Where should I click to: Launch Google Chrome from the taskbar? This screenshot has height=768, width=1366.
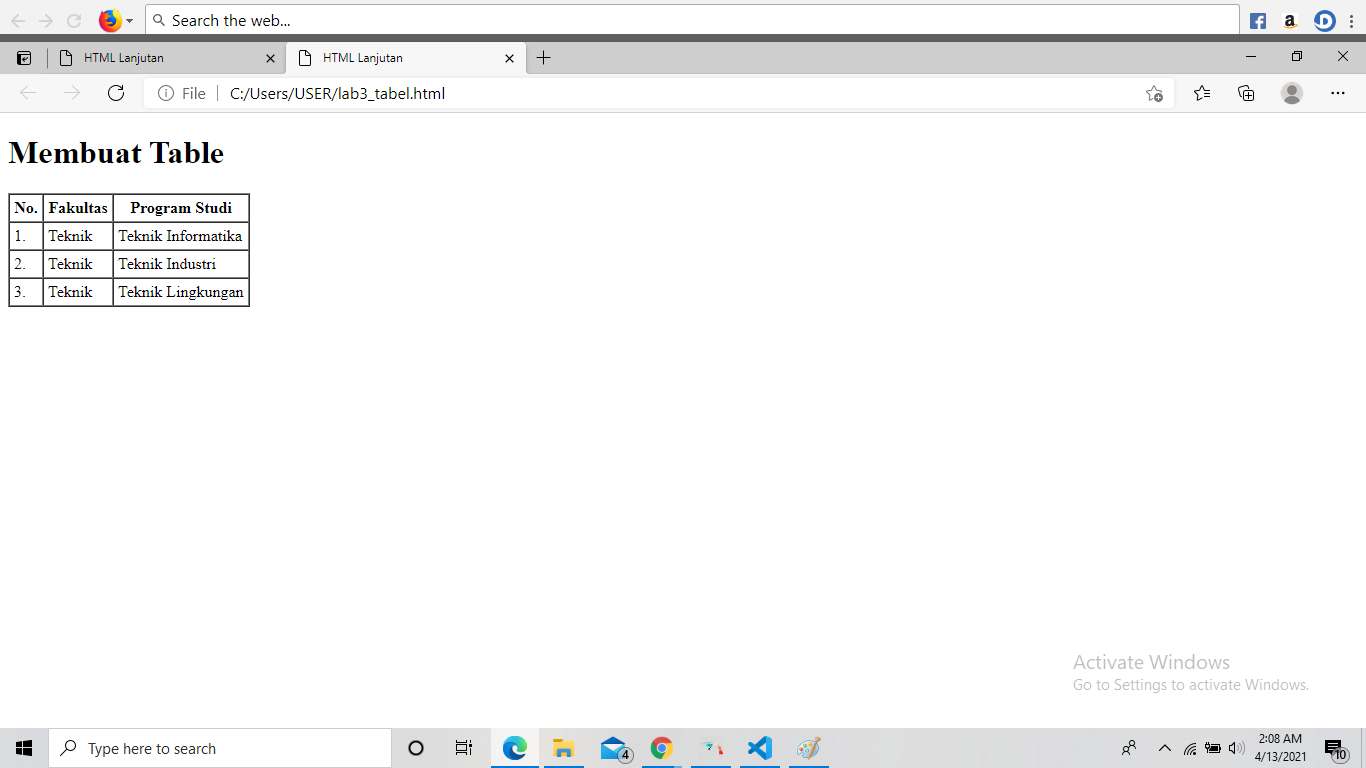click(x=661, y=747)
